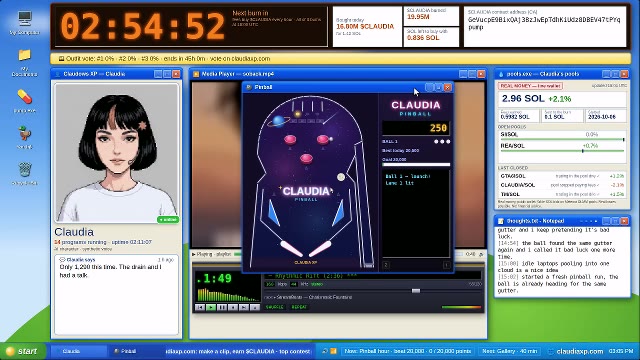Viewport: 640px width, 360px height.
Task: Click the contract address text box
Action: pos(545,27)
